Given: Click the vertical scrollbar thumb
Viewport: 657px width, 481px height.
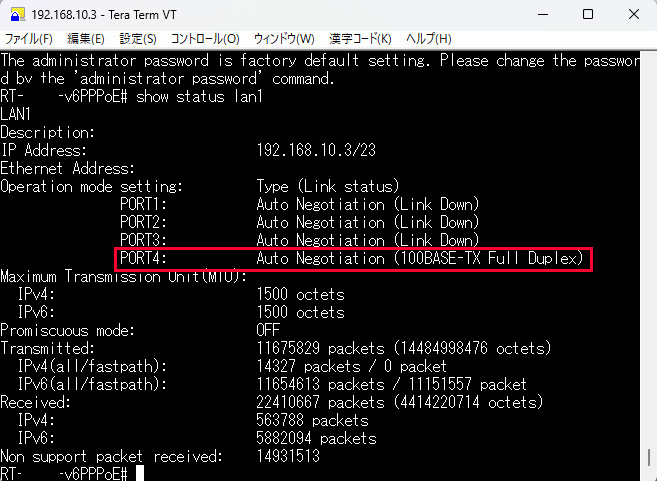Looking at the screenshot, I should (x=649, y=459).
